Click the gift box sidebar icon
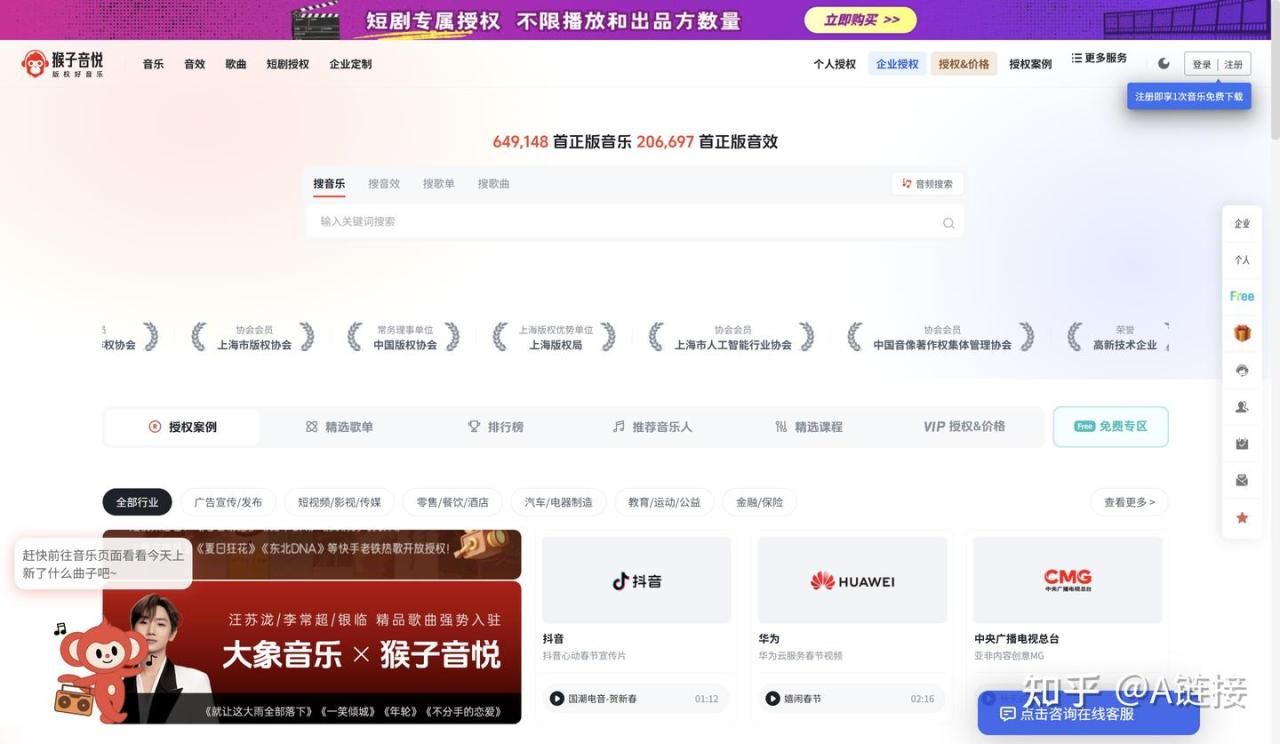The image size is (1280, 744). coord(1242,333)
